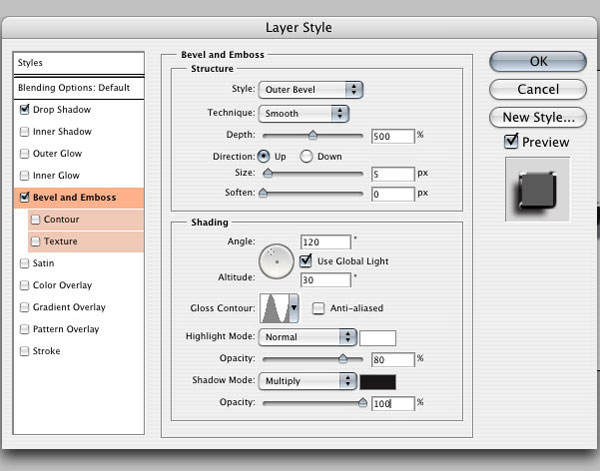Select the Down direction radio button
Screen dimensions: 600x471
coord(308,156)
